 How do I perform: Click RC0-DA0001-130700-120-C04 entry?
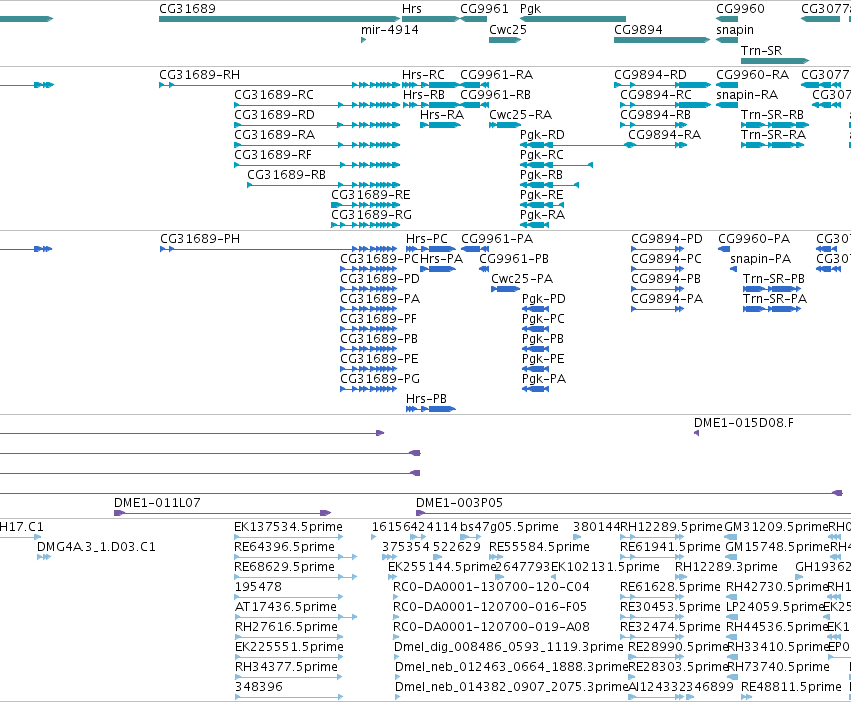click(x=396, y=598)
